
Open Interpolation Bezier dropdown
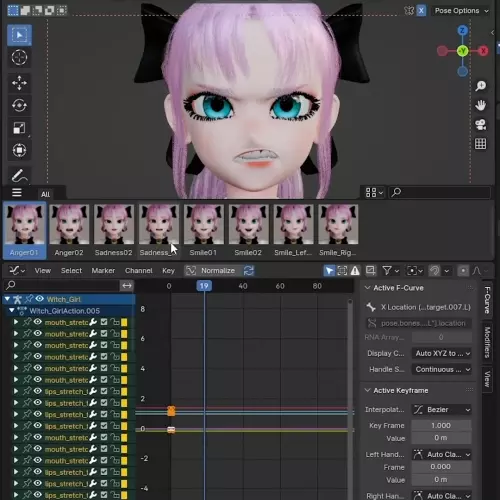(442, 410)
